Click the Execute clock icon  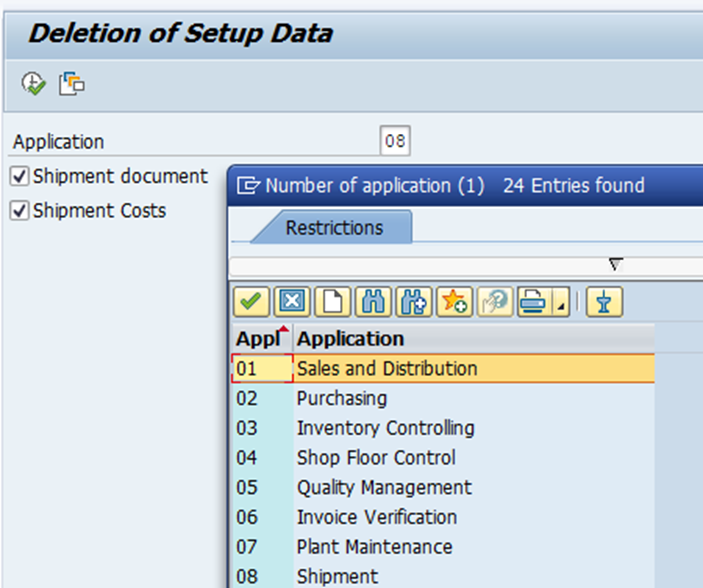[x=34, y=83]
